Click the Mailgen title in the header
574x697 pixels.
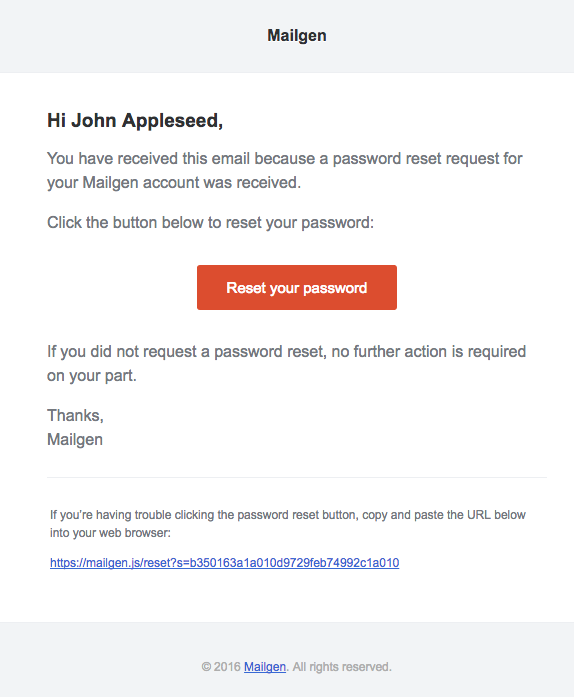297,36
